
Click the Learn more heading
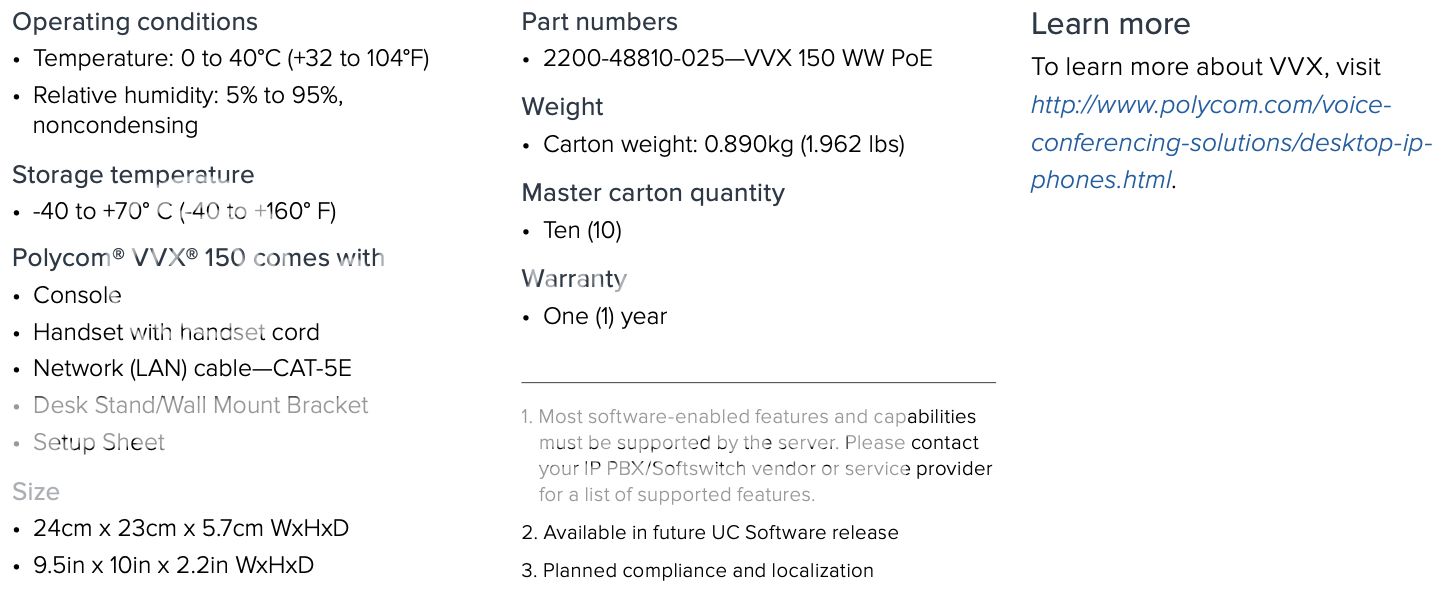click(x=1111, y=24)
